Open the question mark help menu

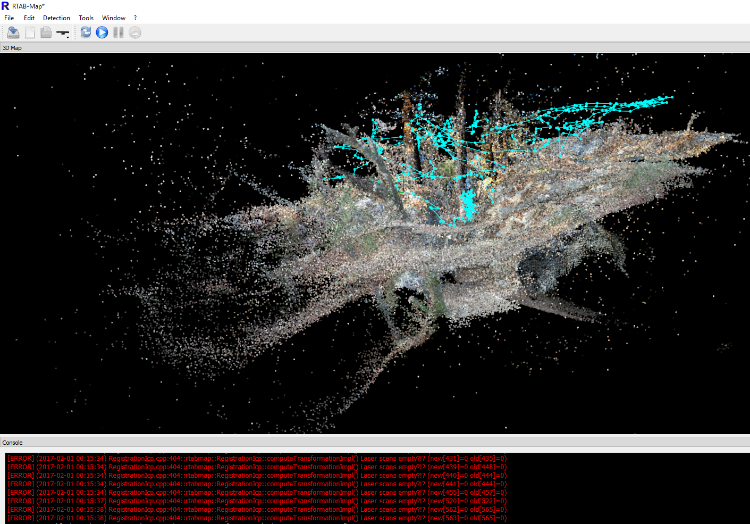(x=135, y=18)
